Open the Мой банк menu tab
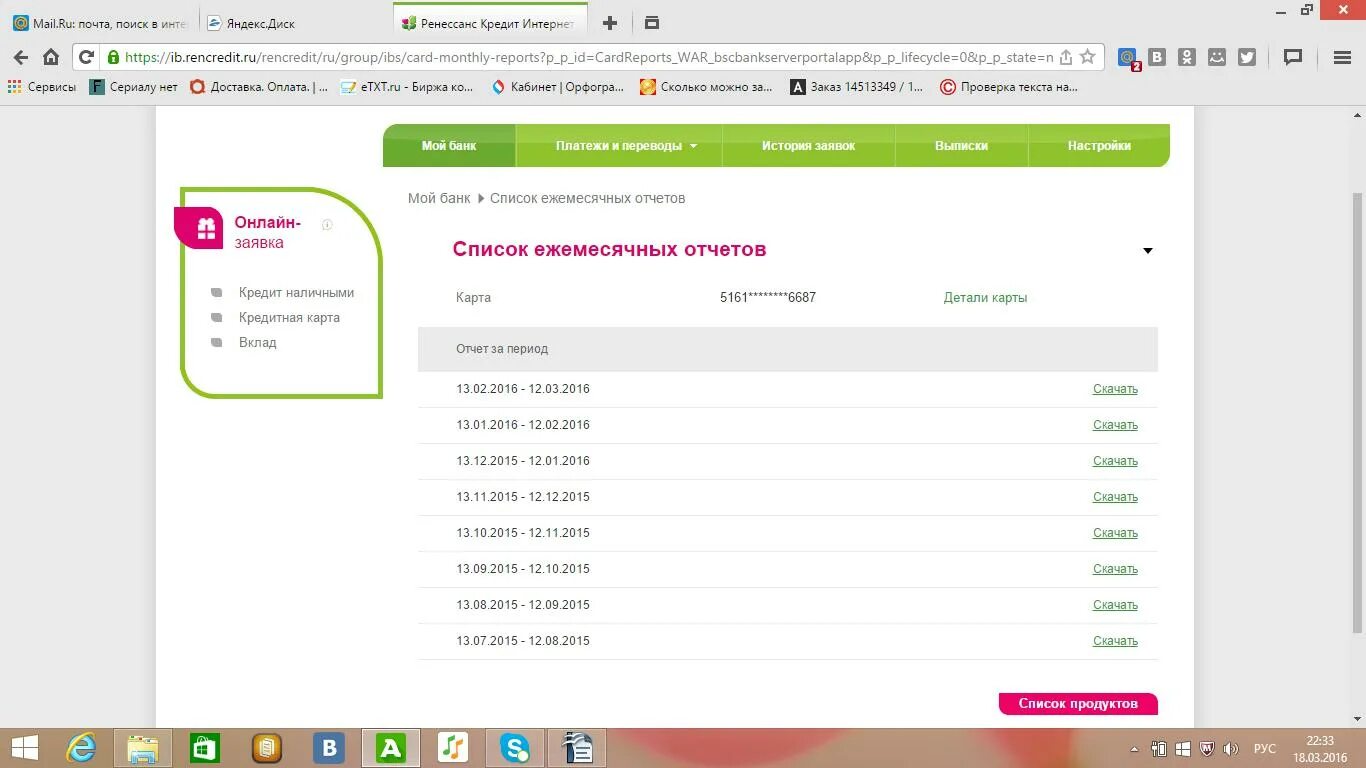Screen dimensions: 1366x768 449,146
